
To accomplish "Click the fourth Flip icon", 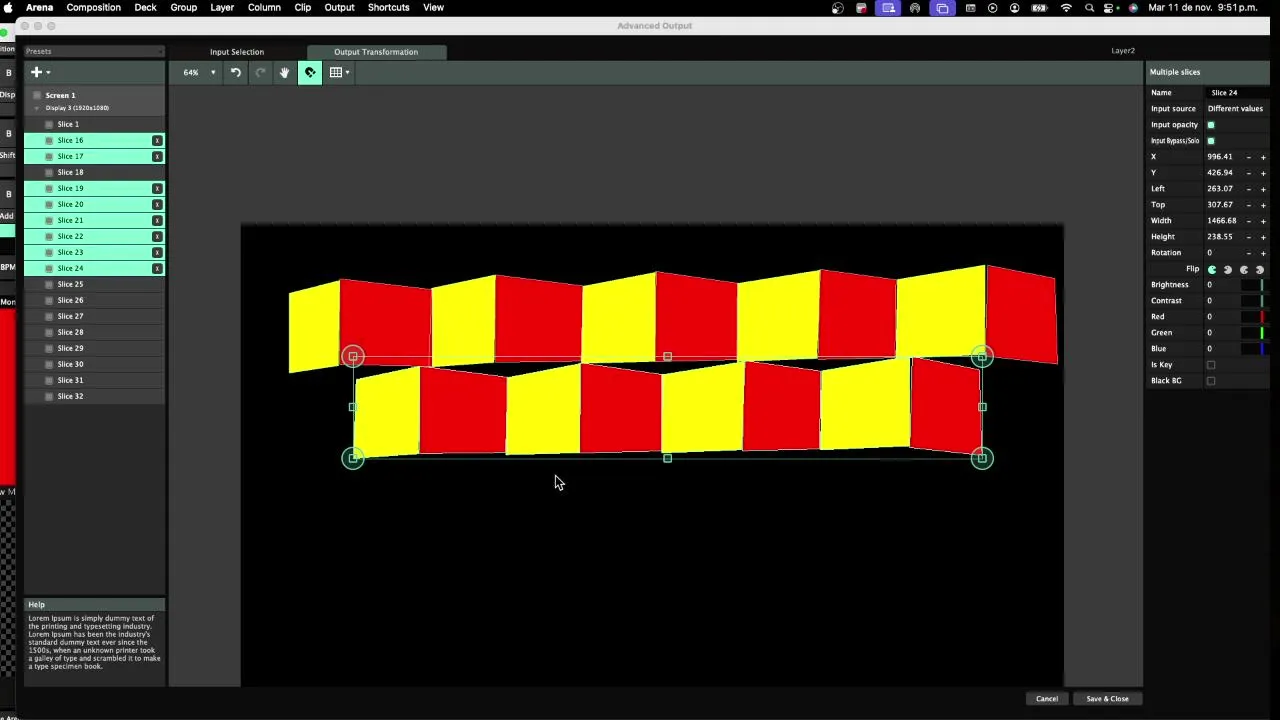I will pyautogui.click(x=1260, y=269).
